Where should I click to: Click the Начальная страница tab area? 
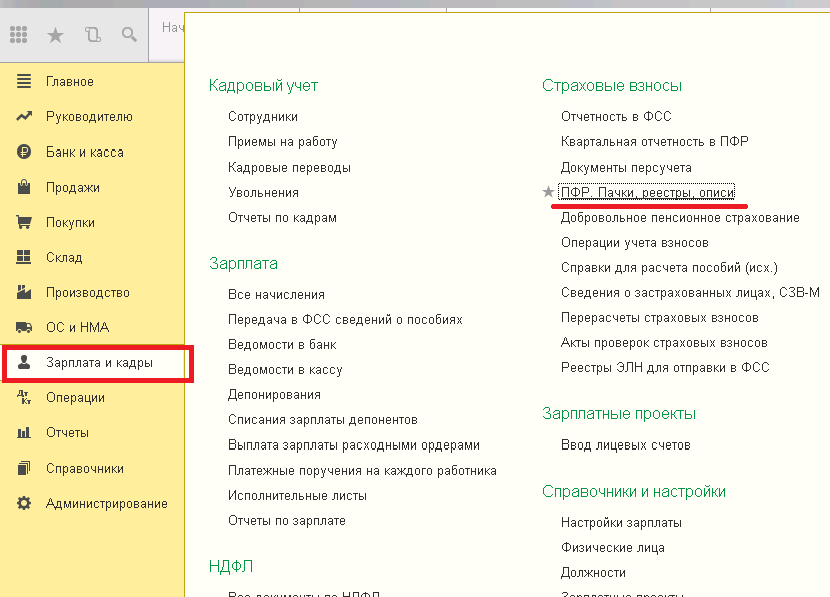coord(174,27)
